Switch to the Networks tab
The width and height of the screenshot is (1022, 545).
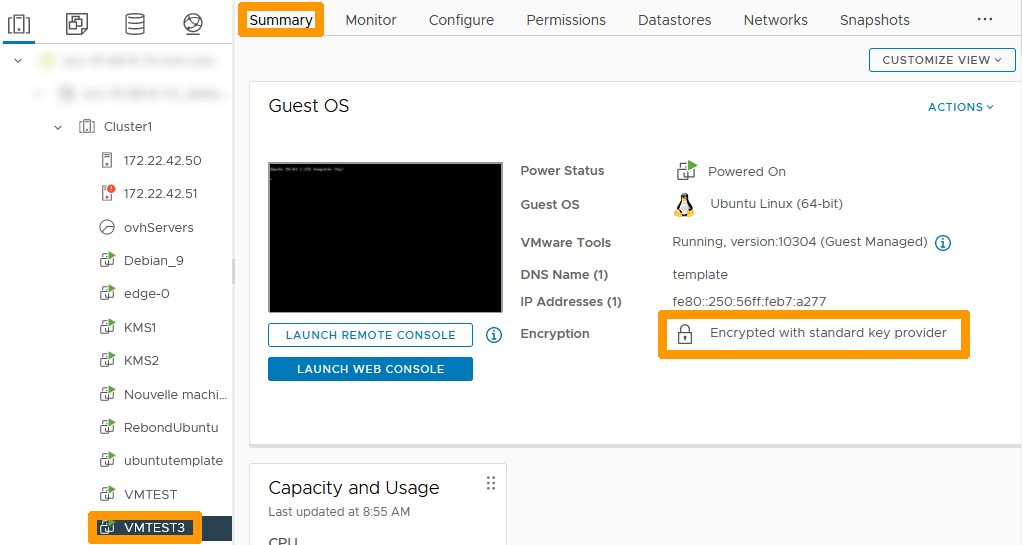[776, 20]
